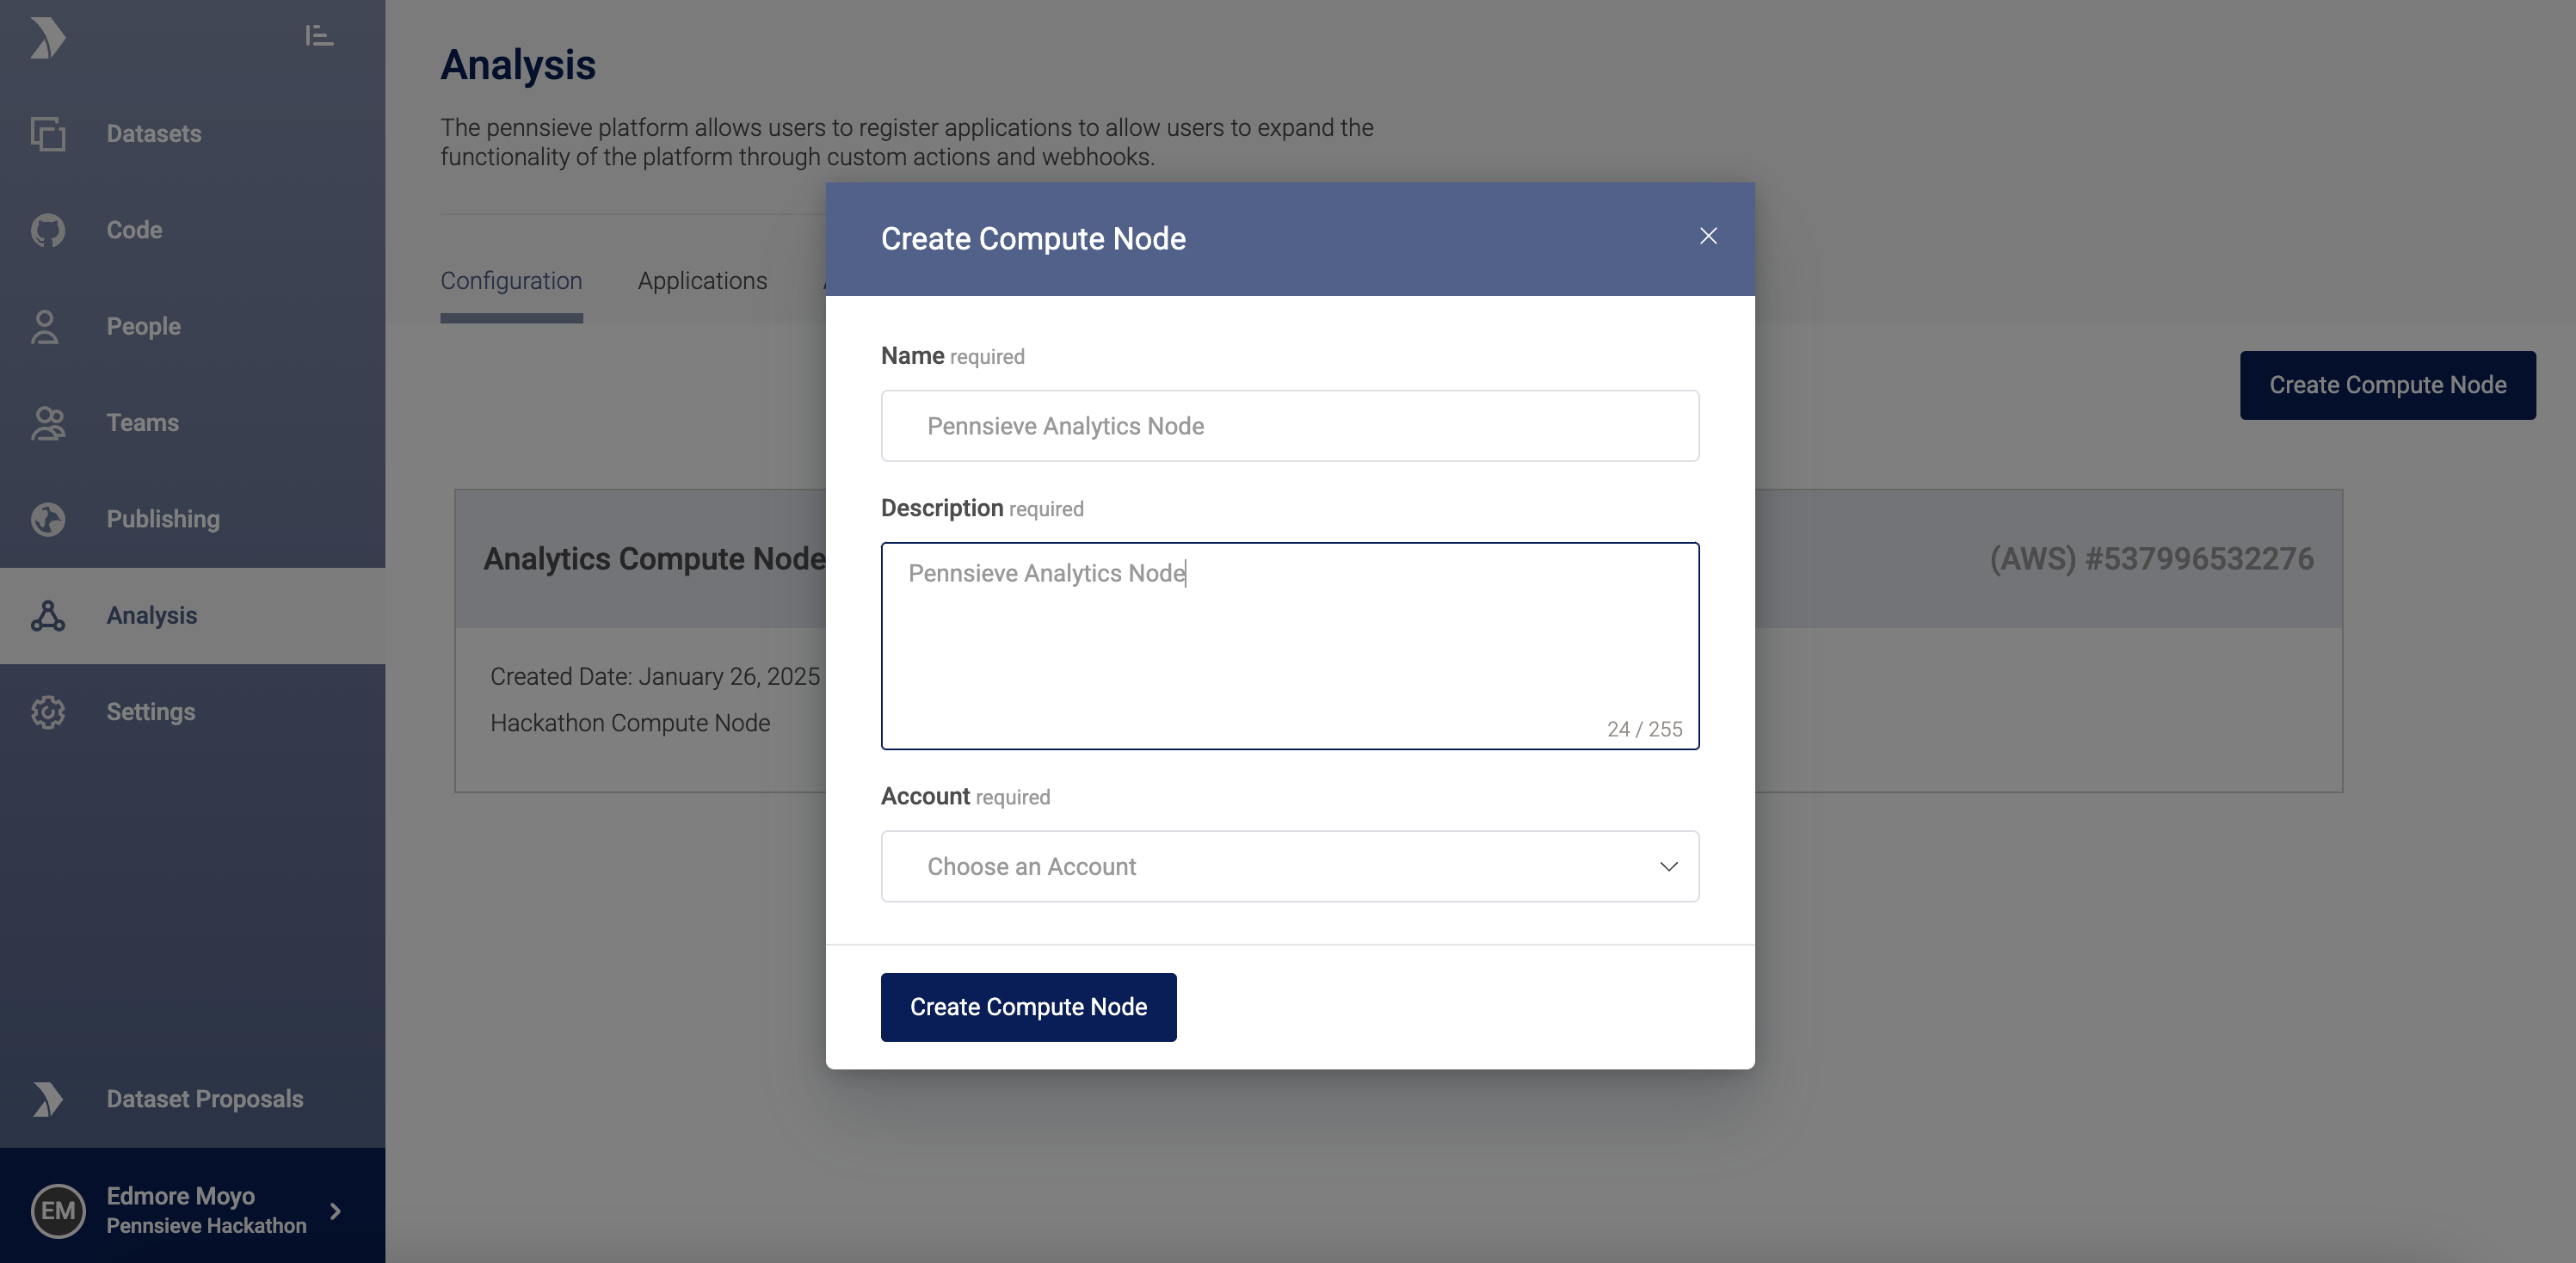The image size is (2576, 1263).
Task: Expand Edmore Moyo profile chevron
Action: (336, 1211)
